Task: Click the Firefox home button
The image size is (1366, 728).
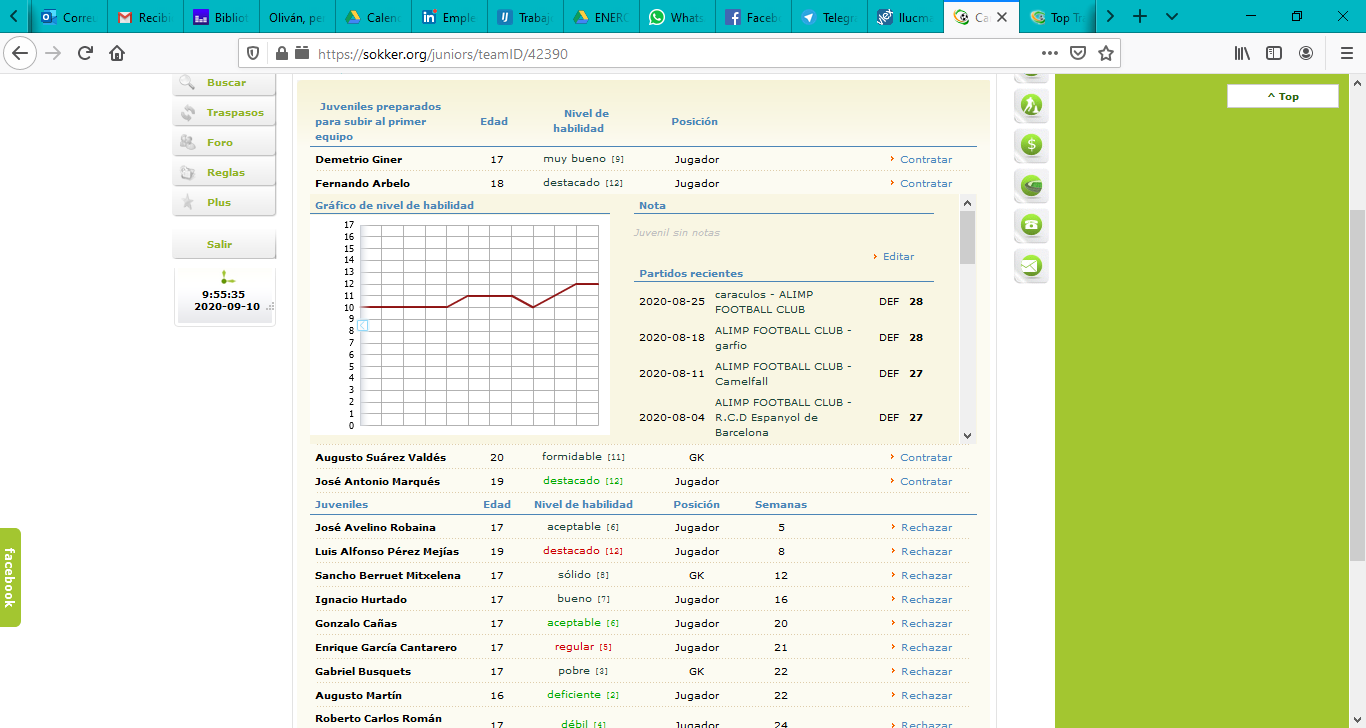Action: pos(118,53)
